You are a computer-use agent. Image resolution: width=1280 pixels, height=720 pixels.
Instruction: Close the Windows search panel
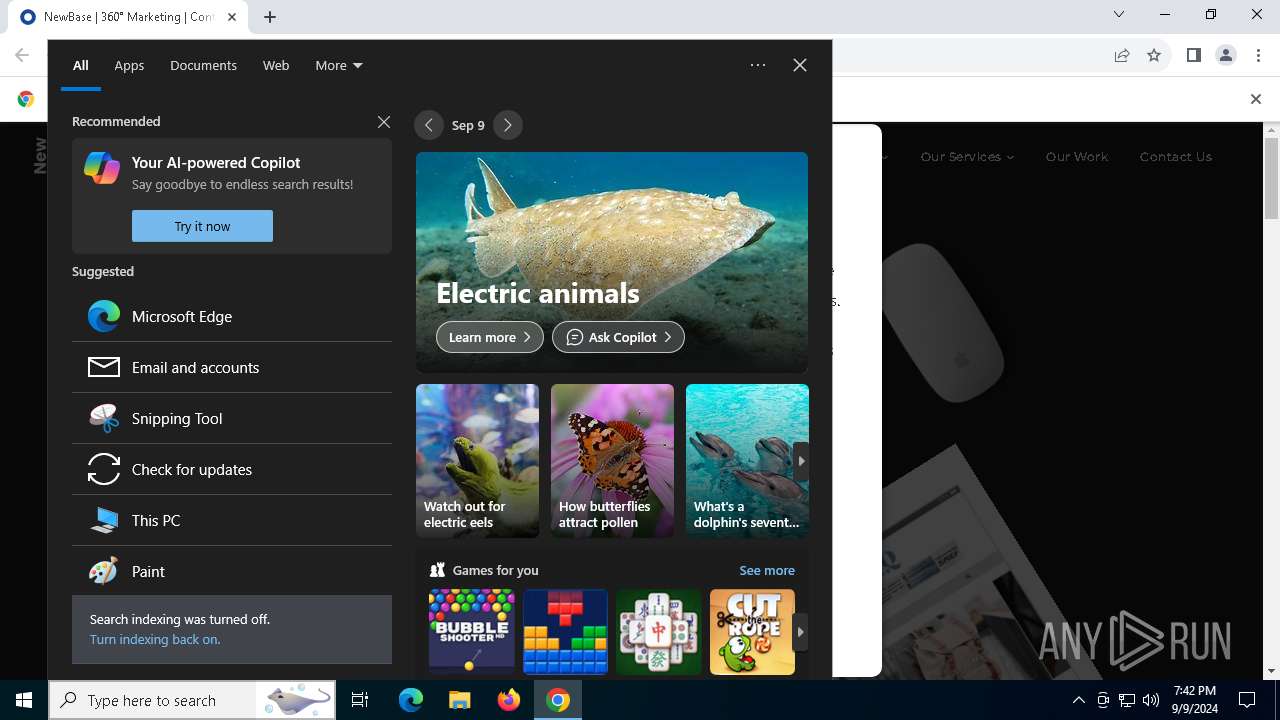[x=800, y=65]
